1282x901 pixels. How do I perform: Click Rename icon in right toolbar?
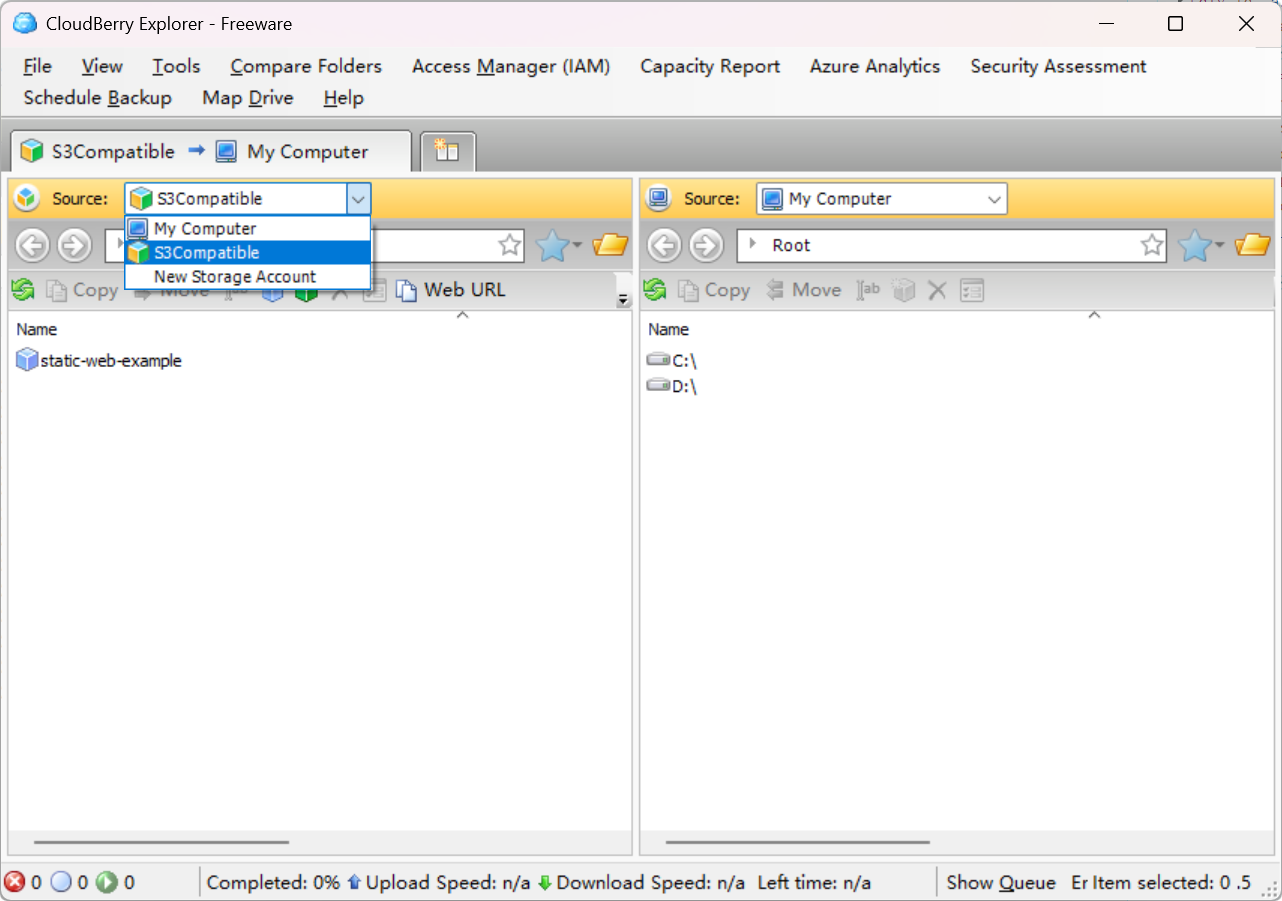coord(868,290)
